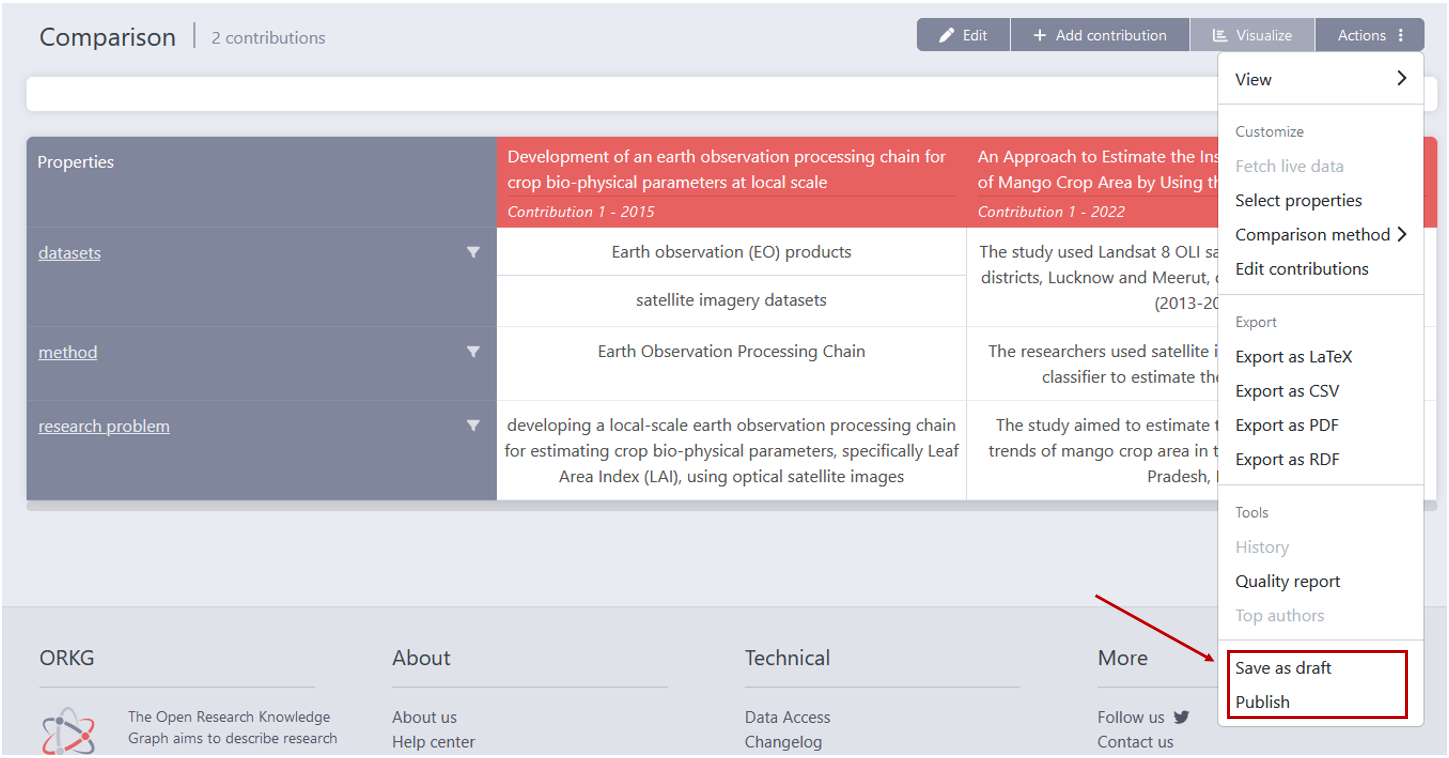The width and height of the screenshot is (1449, 758).
Task: Toggle the Actions dropdown menu
Action: 1371,35
